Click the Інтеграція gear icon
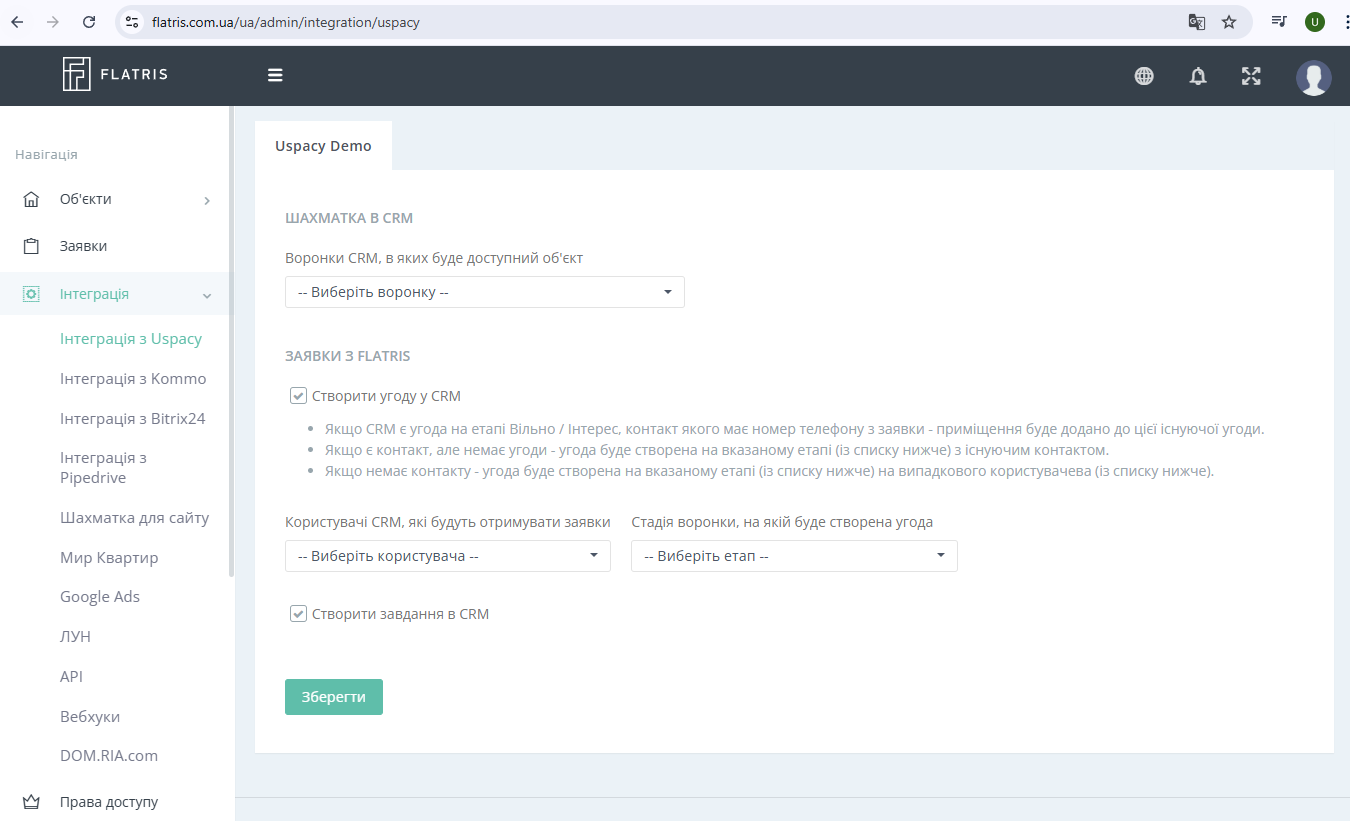Image resolution: width=1350 pixels, height=821 pixels. 31,294
